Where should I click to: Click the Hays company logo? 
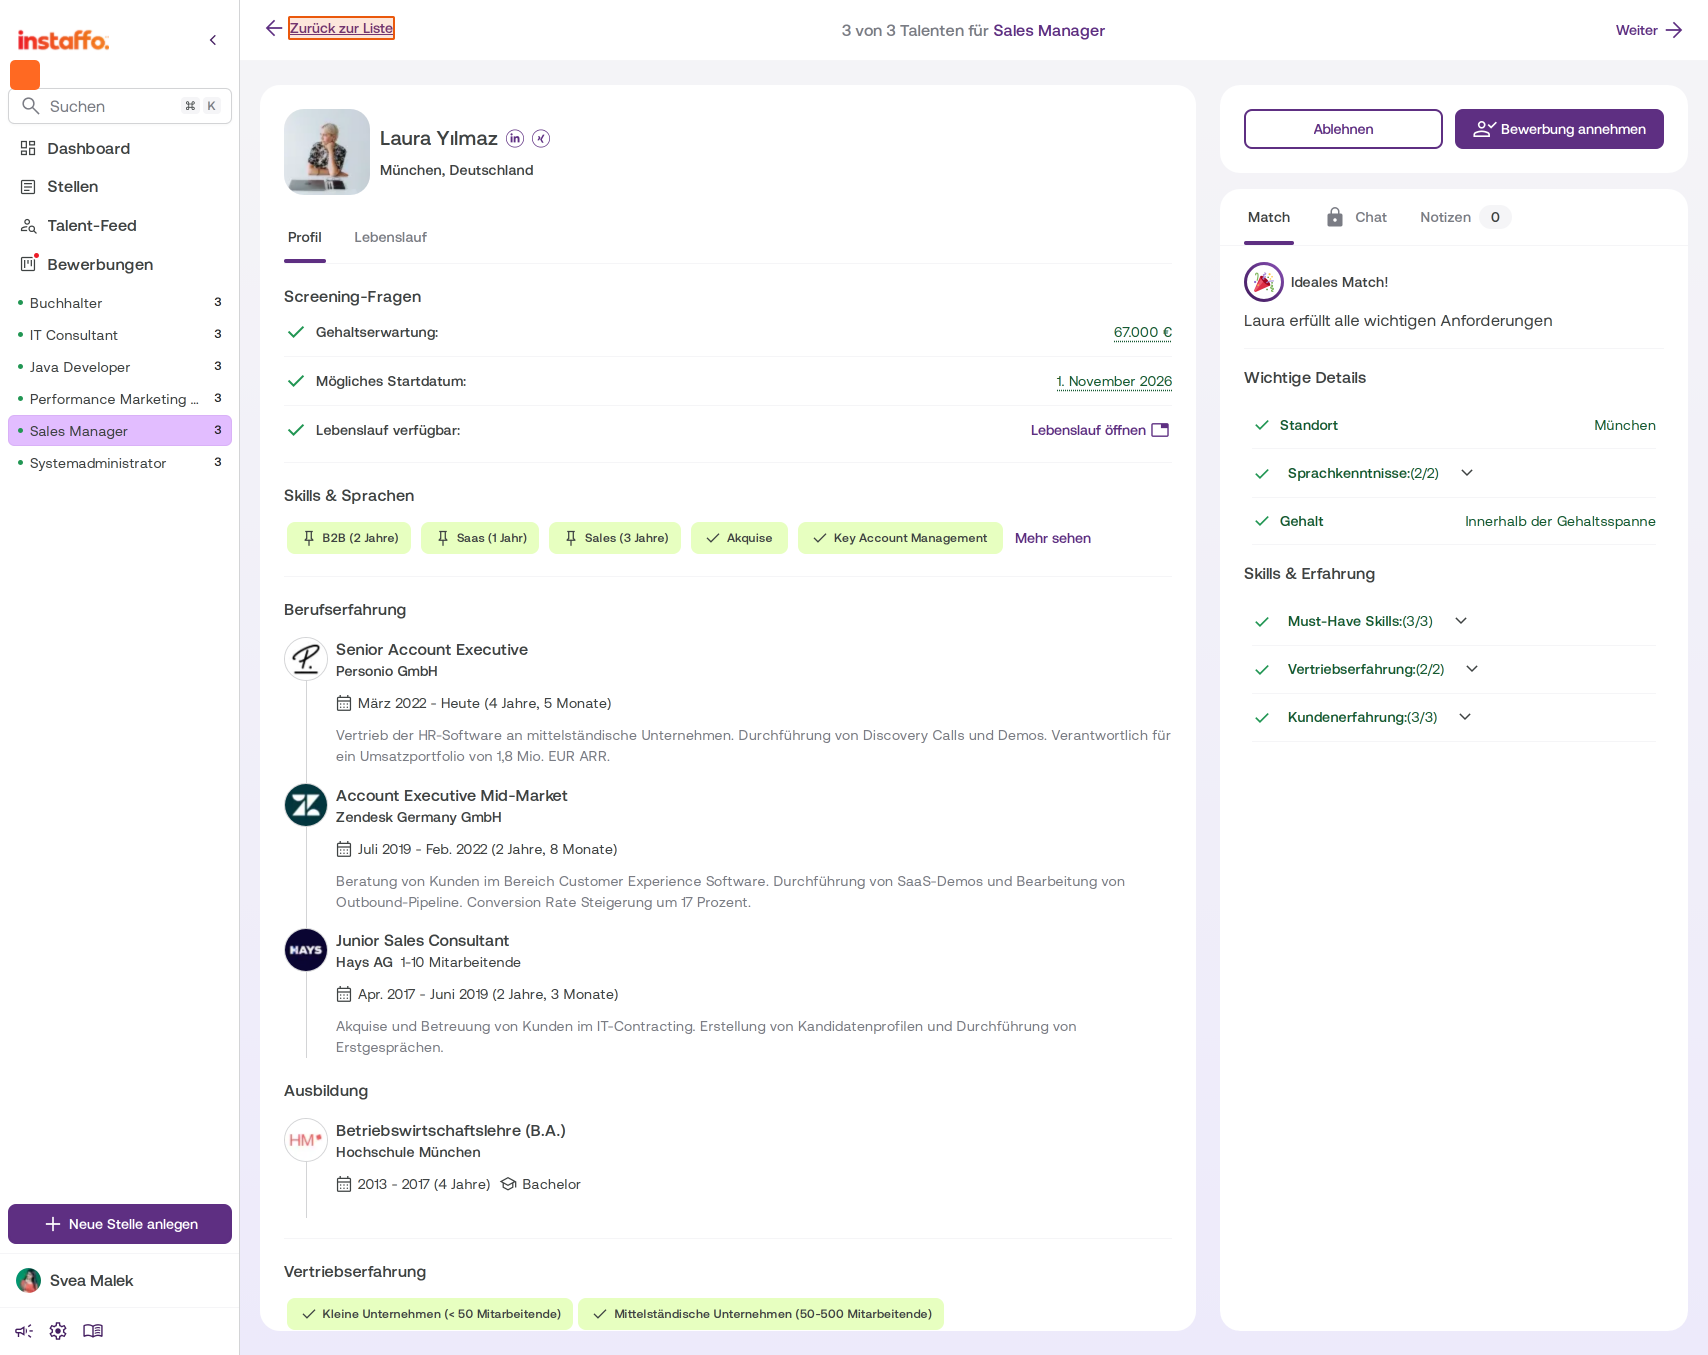click(x=306, y=950)
